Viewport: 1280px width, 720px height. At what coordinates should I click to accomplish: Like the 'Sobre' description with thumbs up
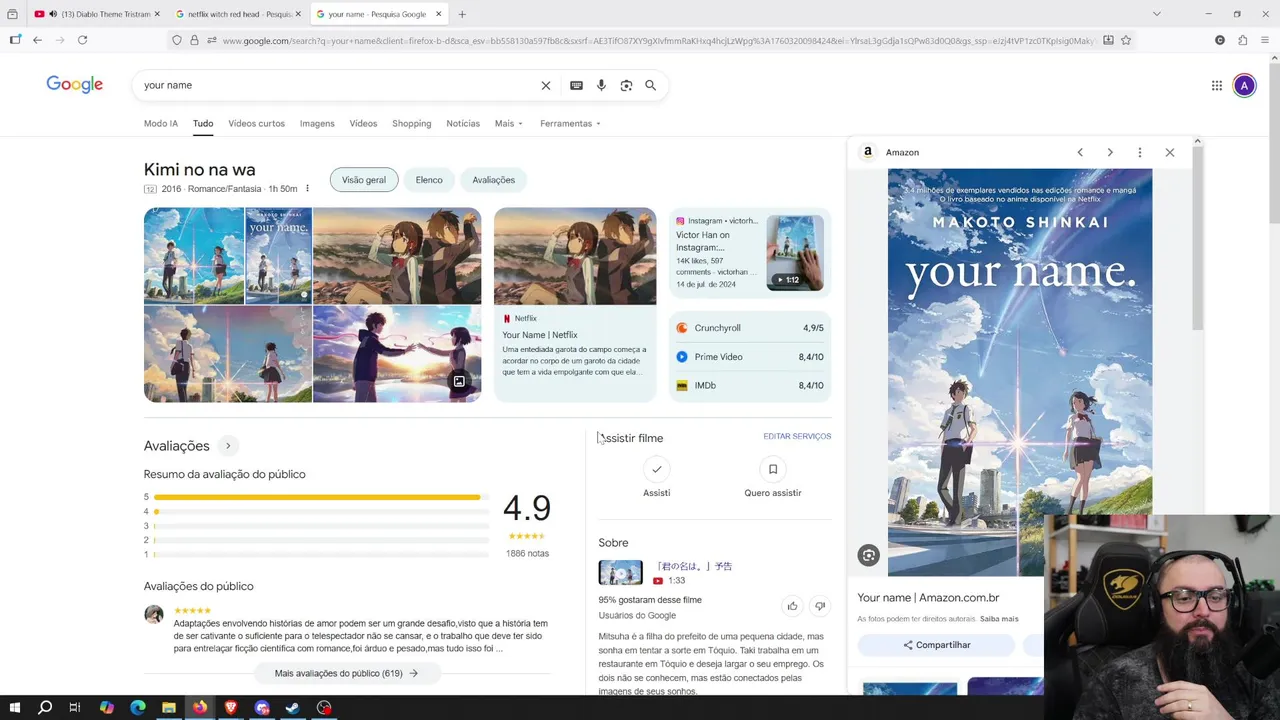click(792, 605)
